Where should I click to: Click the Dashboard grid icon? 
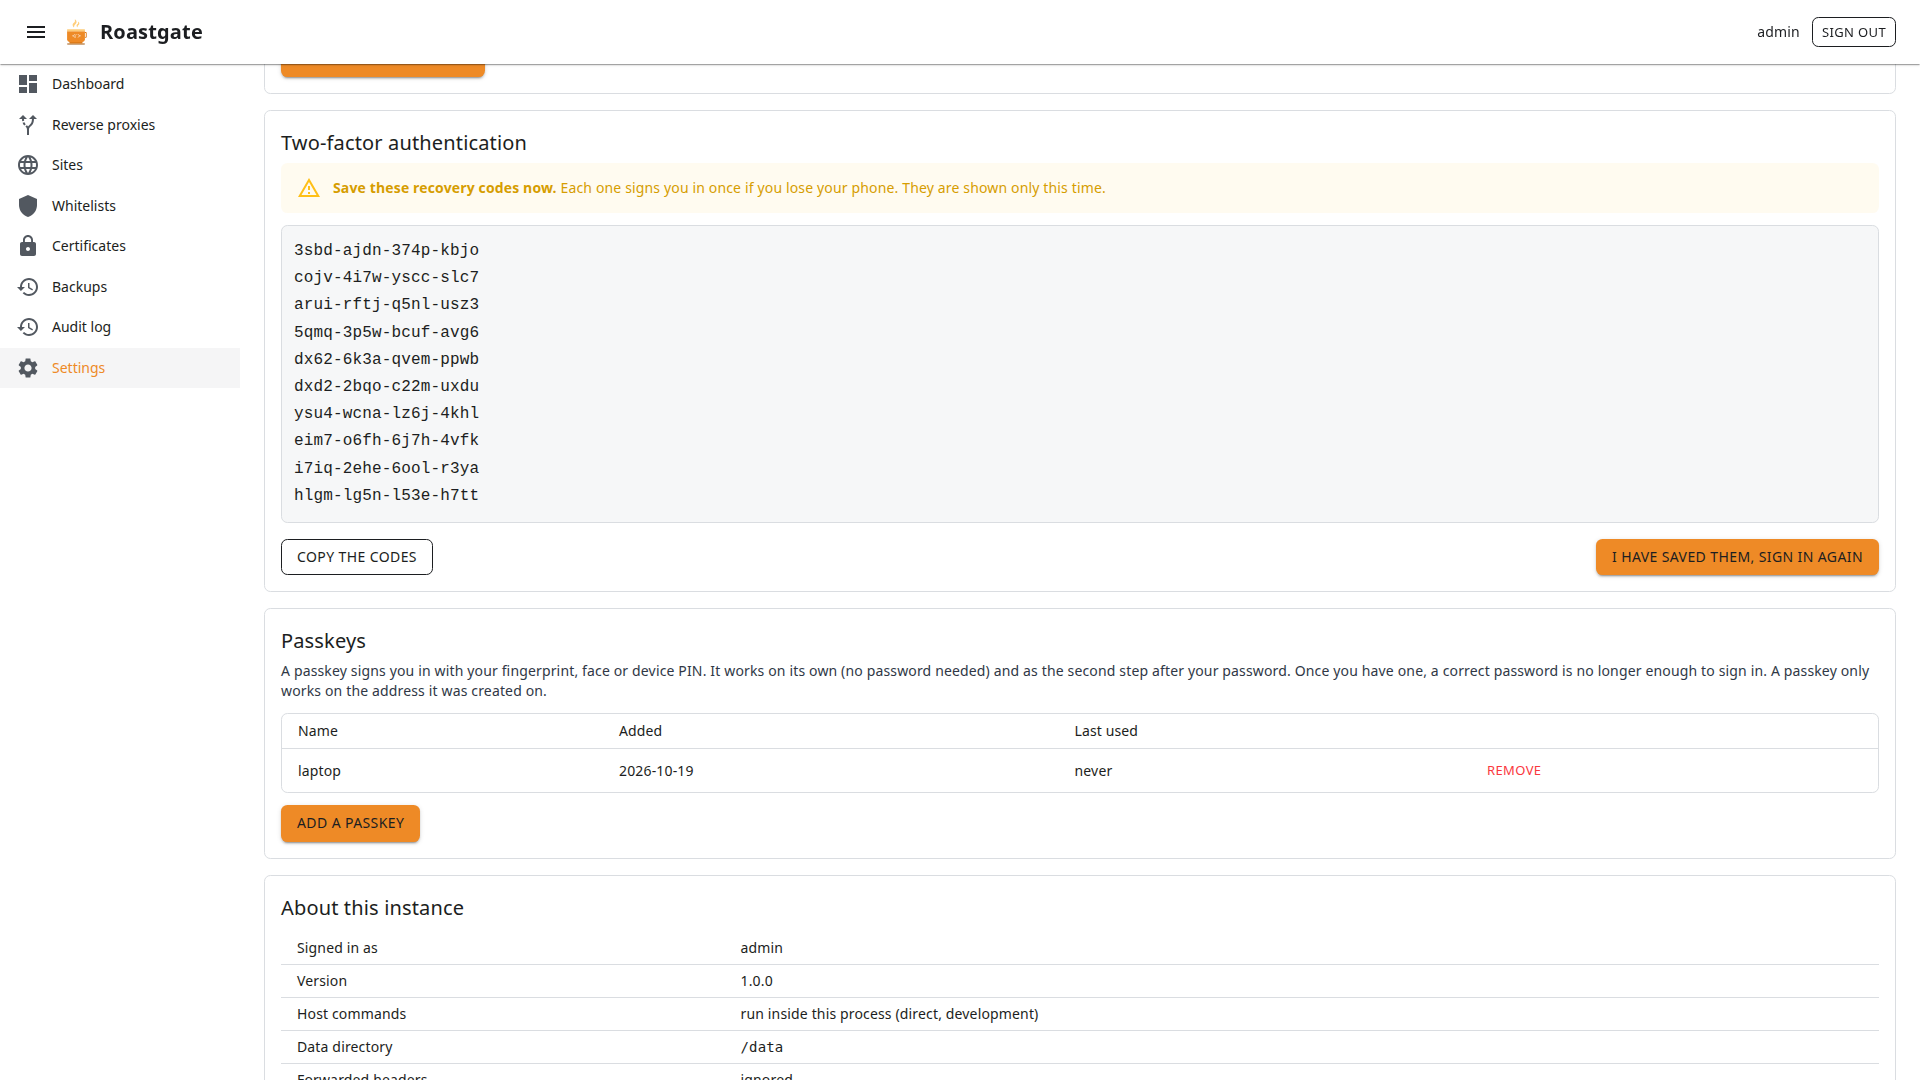coord(28,84)
